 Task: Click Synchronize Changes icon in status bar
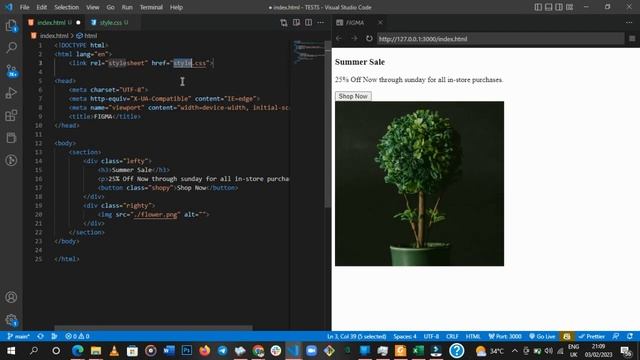(x=40, y=336)
